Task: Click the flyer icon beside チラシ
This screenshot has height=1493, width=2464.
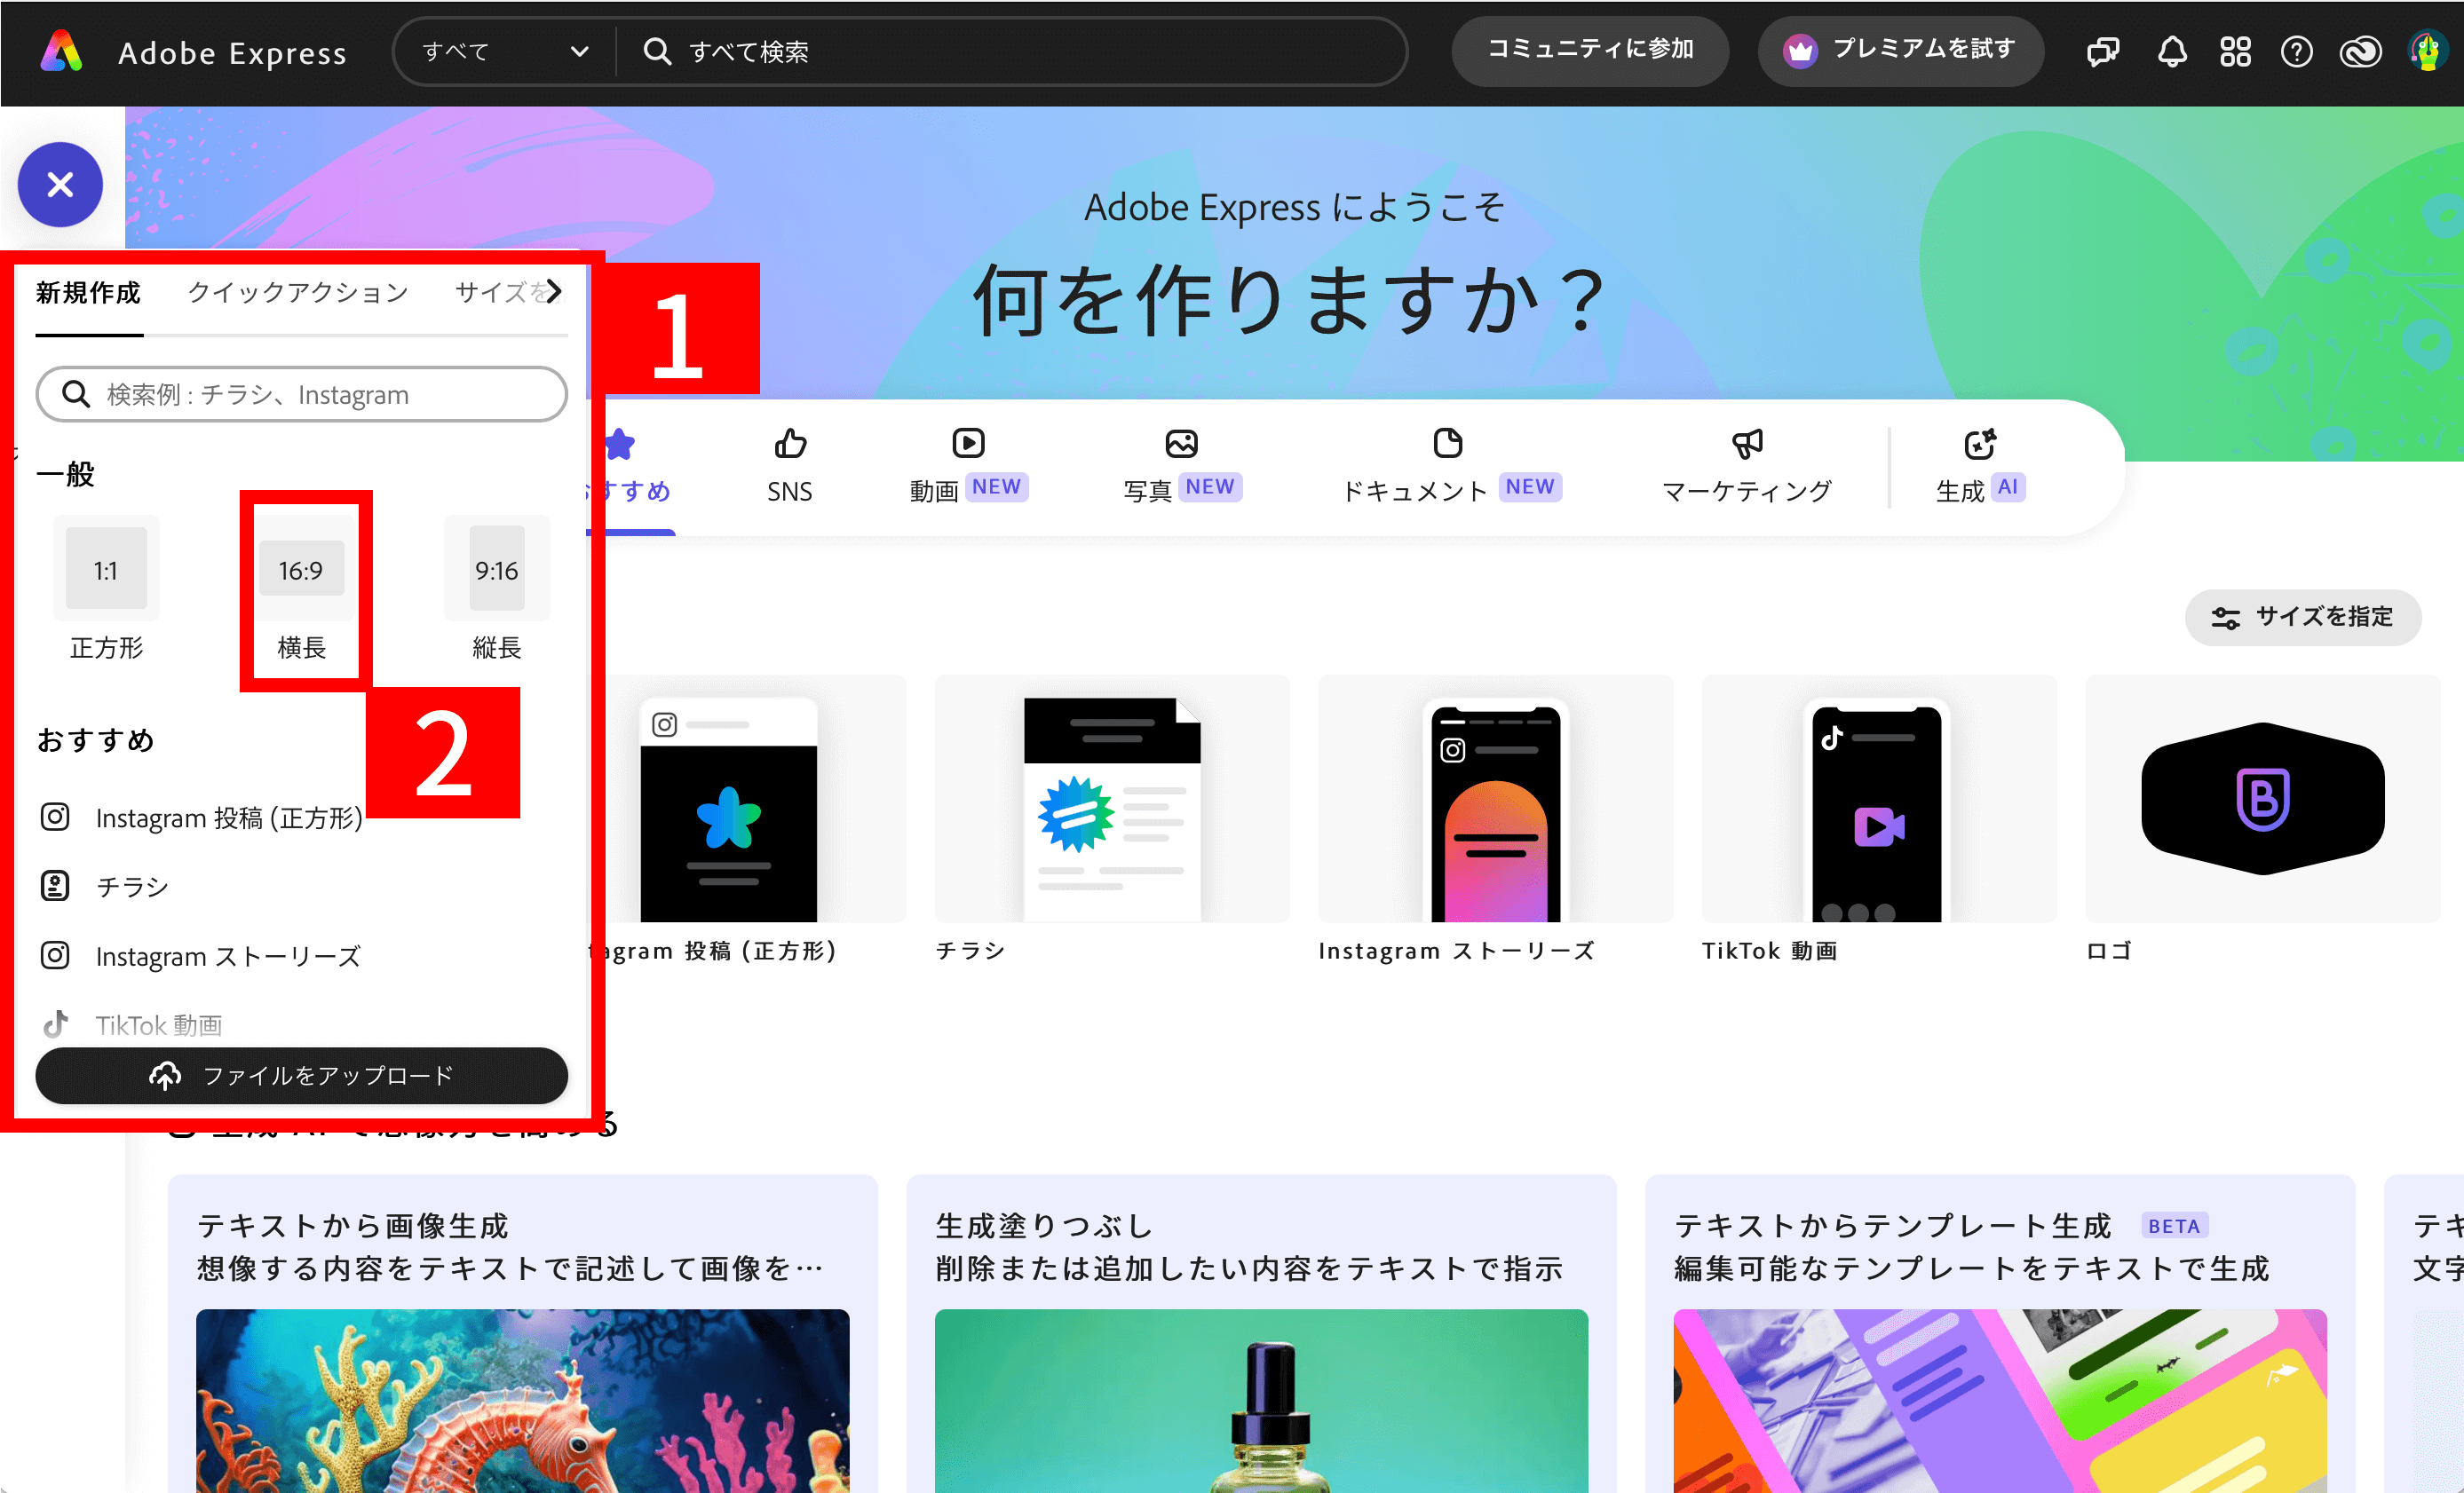Action: [55, 886]
